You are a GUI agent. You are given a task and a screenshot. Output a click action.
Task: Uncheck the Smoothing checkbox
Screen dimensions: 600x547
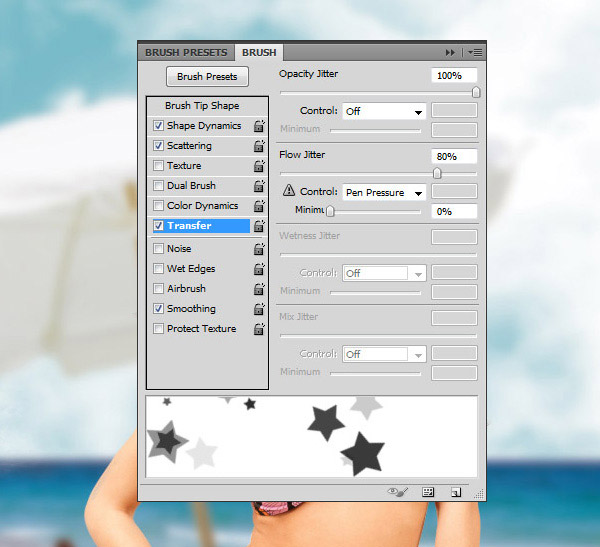tap(158, 309)
